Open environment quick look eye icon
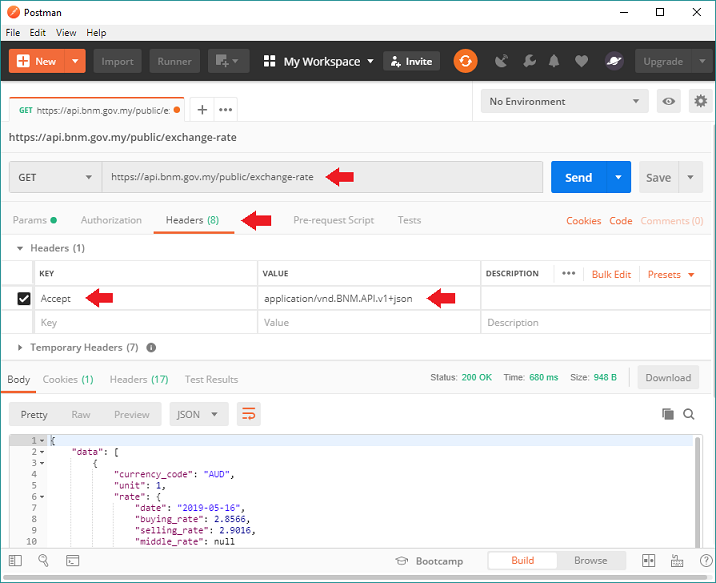Screen dimensions: 716x583 [669, 101]
